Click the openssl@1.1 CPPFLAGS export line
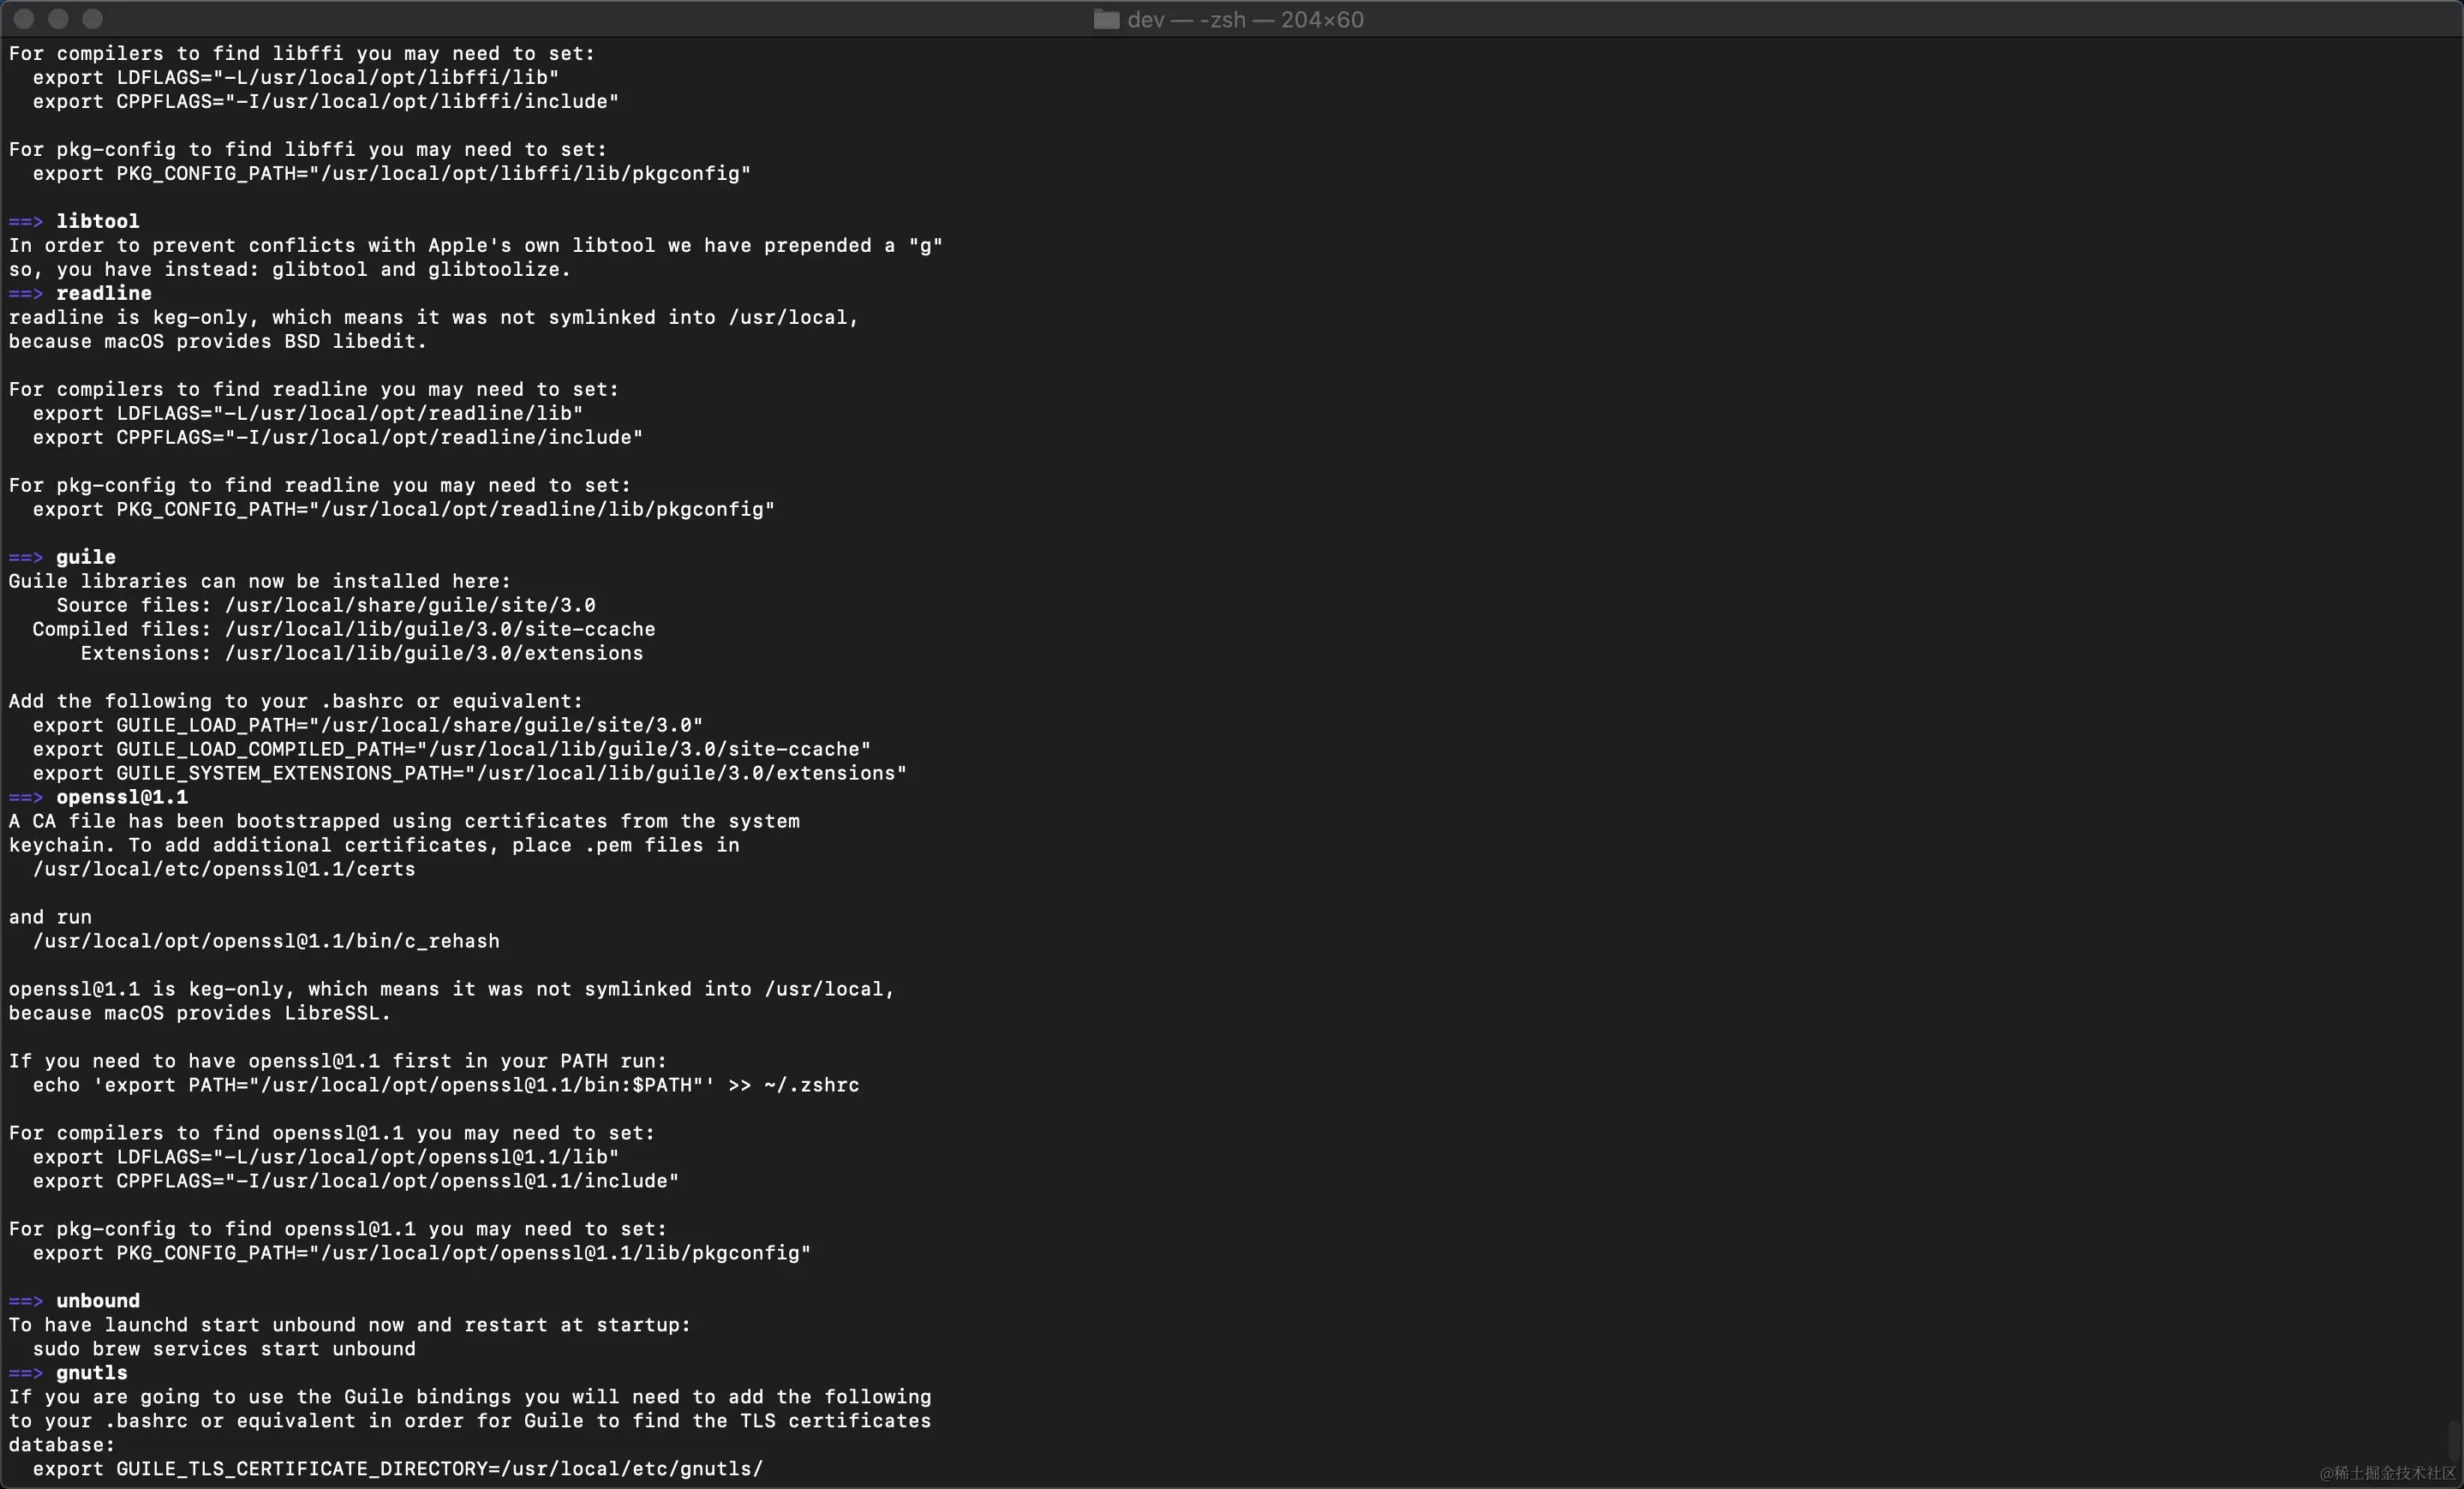This screenshot has width=2464, height=1489. point(356,1181)
